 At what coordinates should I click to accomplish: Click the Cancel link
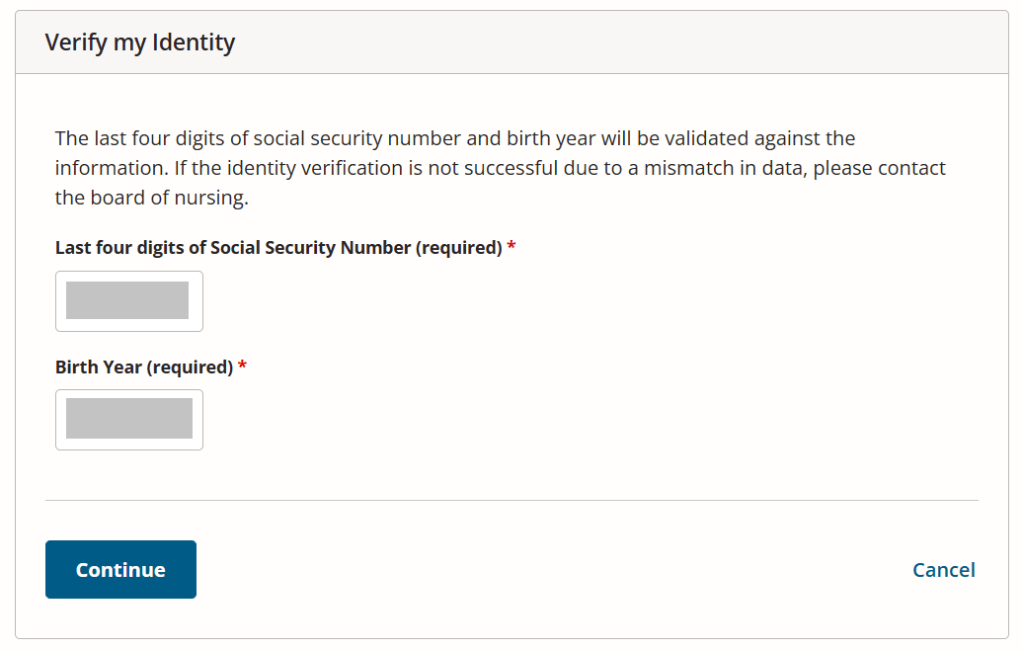[943, 570]
